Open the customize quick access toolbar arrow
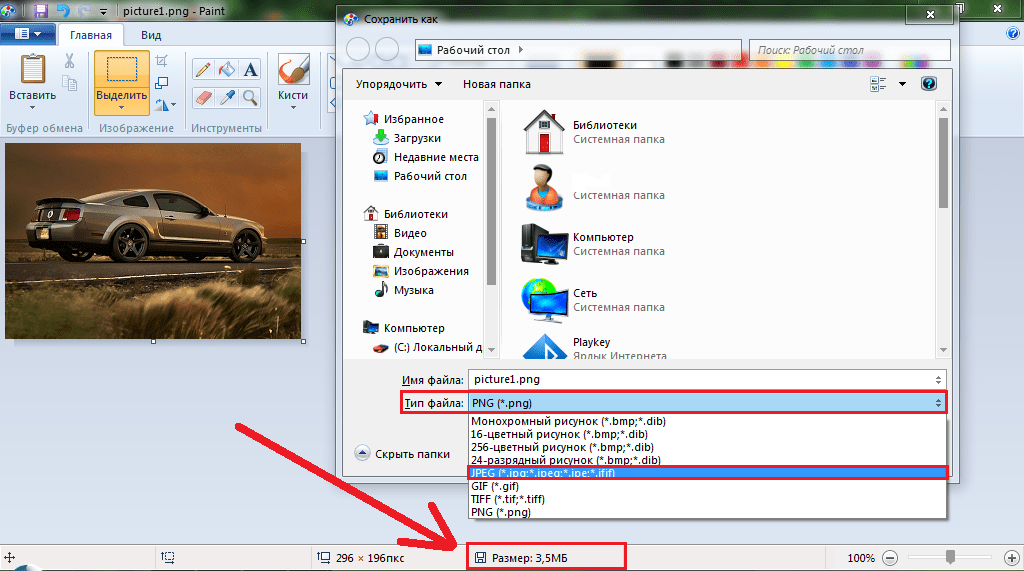Screen dimensions: 1024x571 [x=103, y=11]
